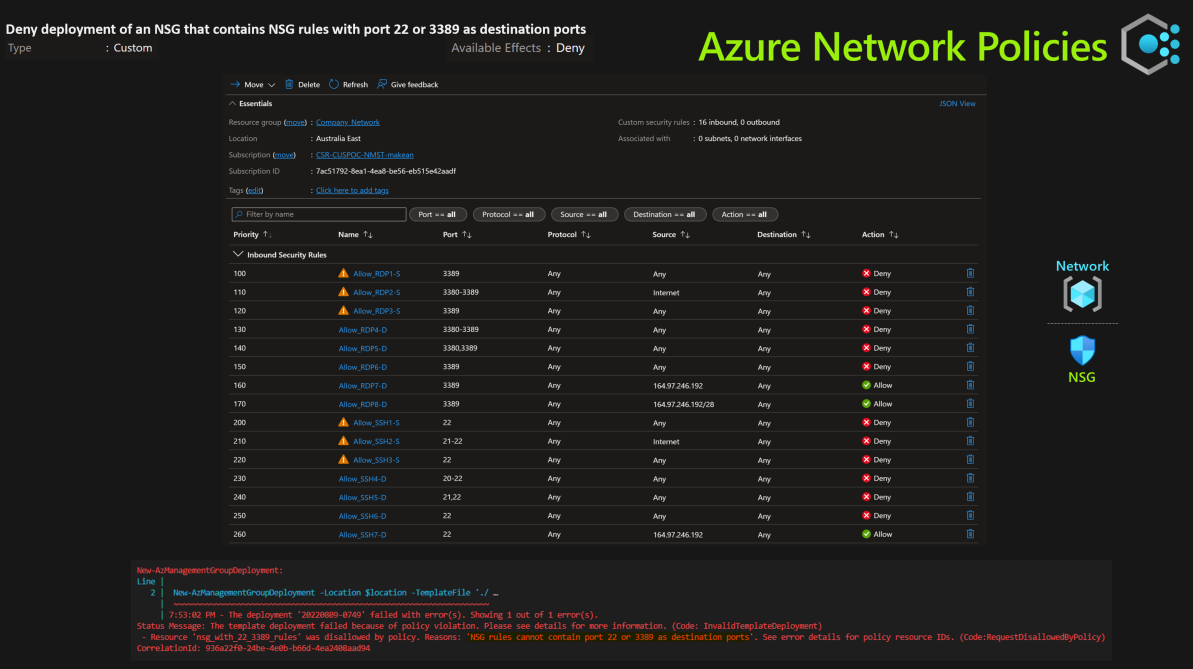The width and height of the screenshot is (1193, 669).
Task: Click warning icon beside Allow_SSH2-S
Action: click(x=343, y=441)
